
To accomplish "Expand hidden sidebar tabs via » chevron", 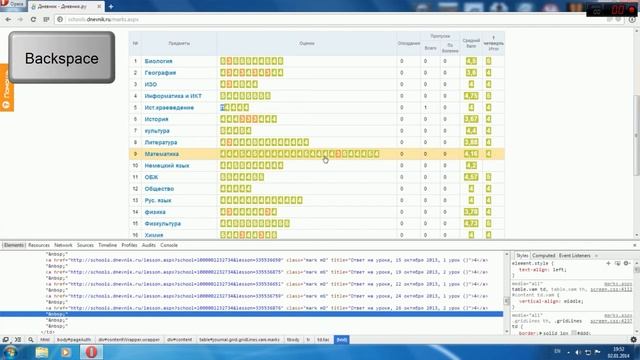I will [x=596, y=256].
